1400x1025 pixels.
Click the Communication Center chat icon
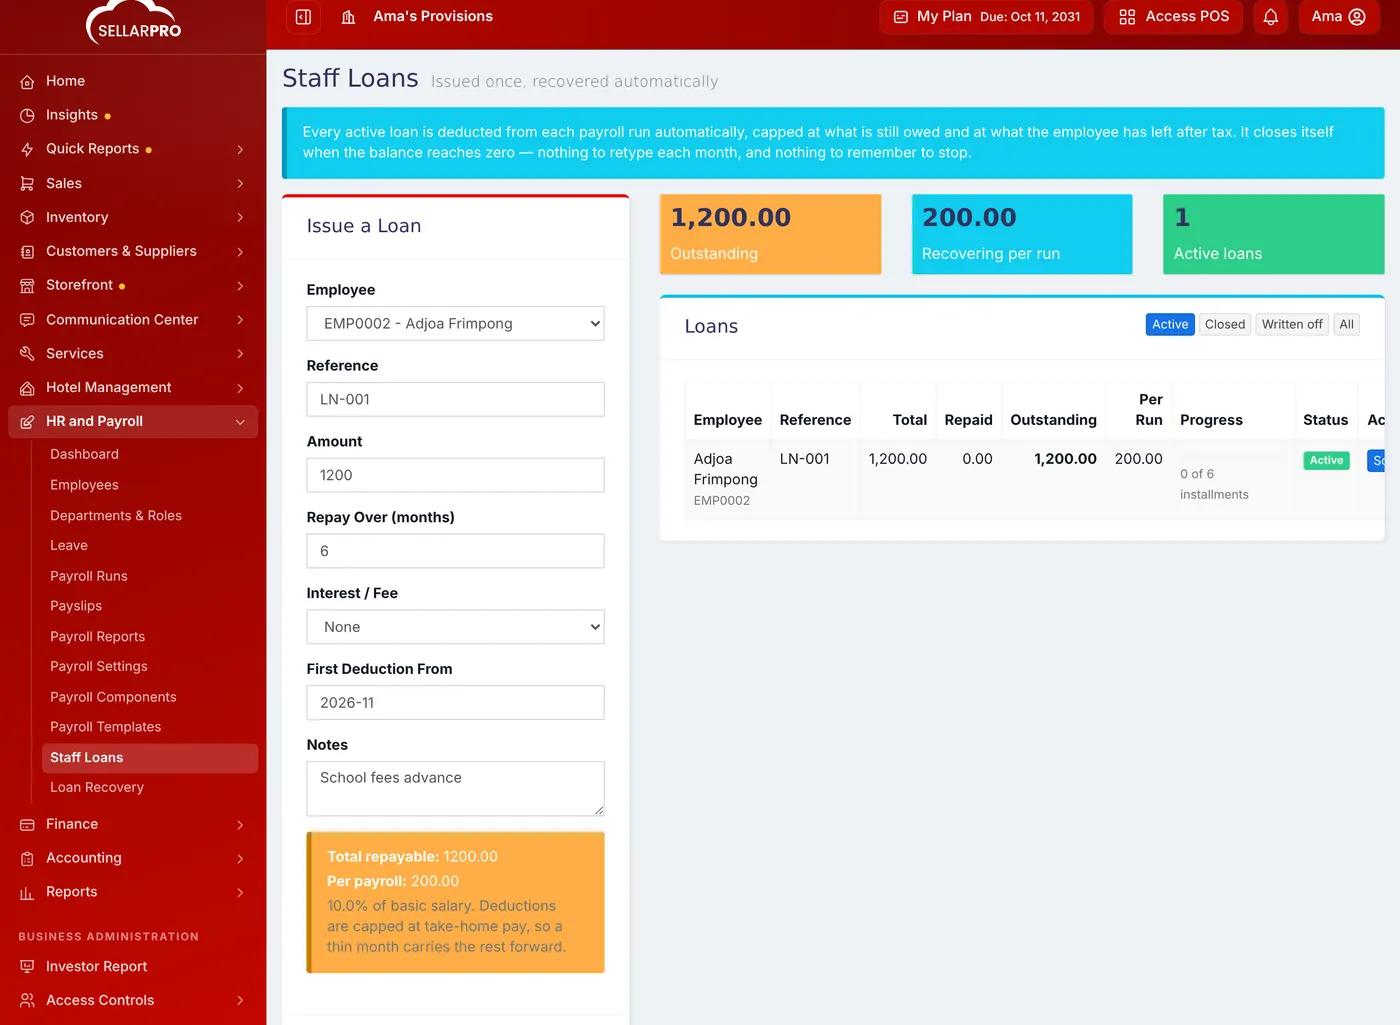click(27, 320)
